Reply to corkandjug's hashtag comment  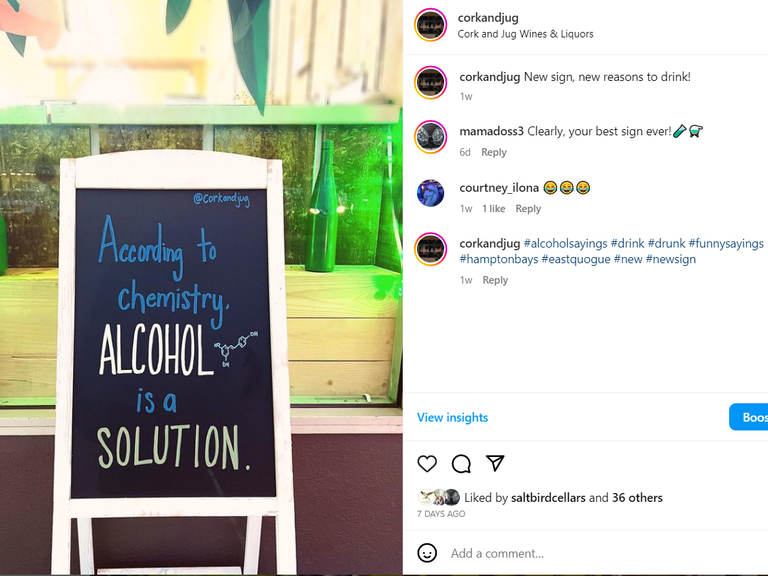click(x=495, y=280)
